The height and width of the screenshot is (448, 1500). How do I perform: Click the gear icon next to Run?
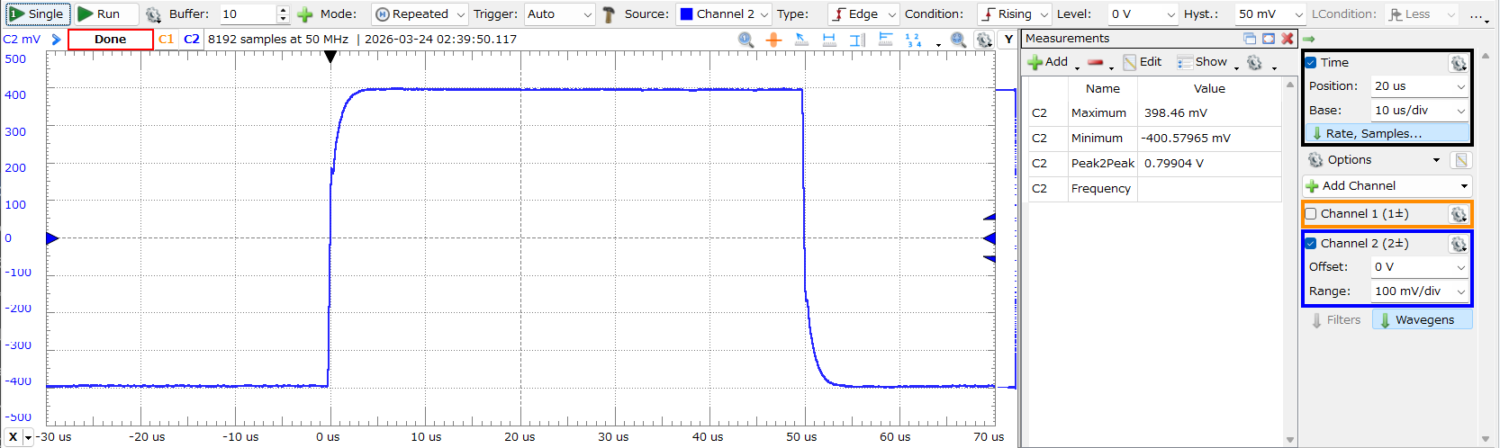point(153,15)
